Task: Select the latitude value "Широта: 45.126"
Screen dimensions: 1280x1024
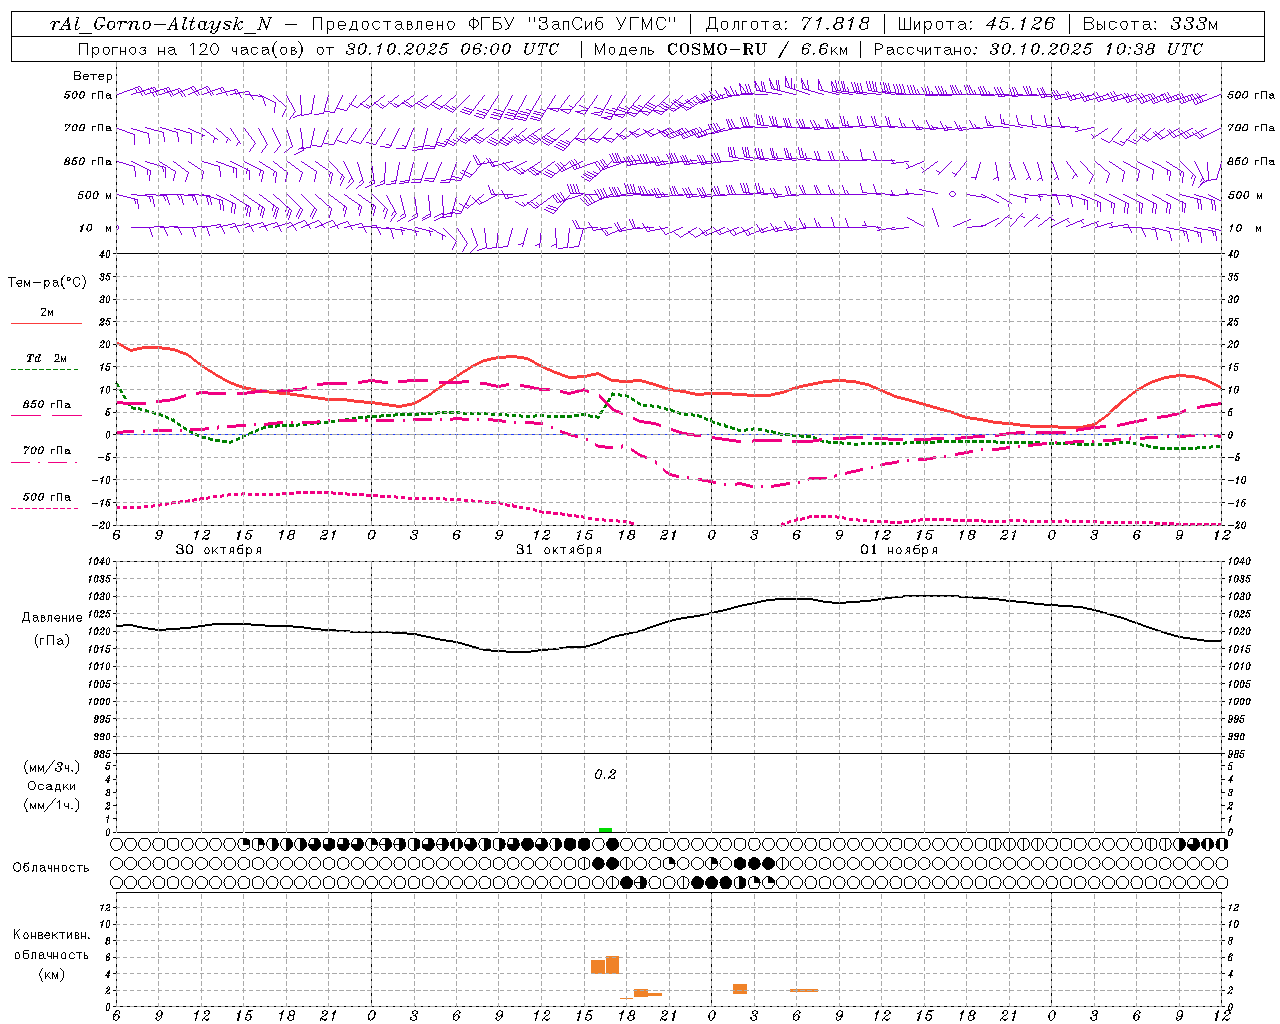Action: click(976, 24)
